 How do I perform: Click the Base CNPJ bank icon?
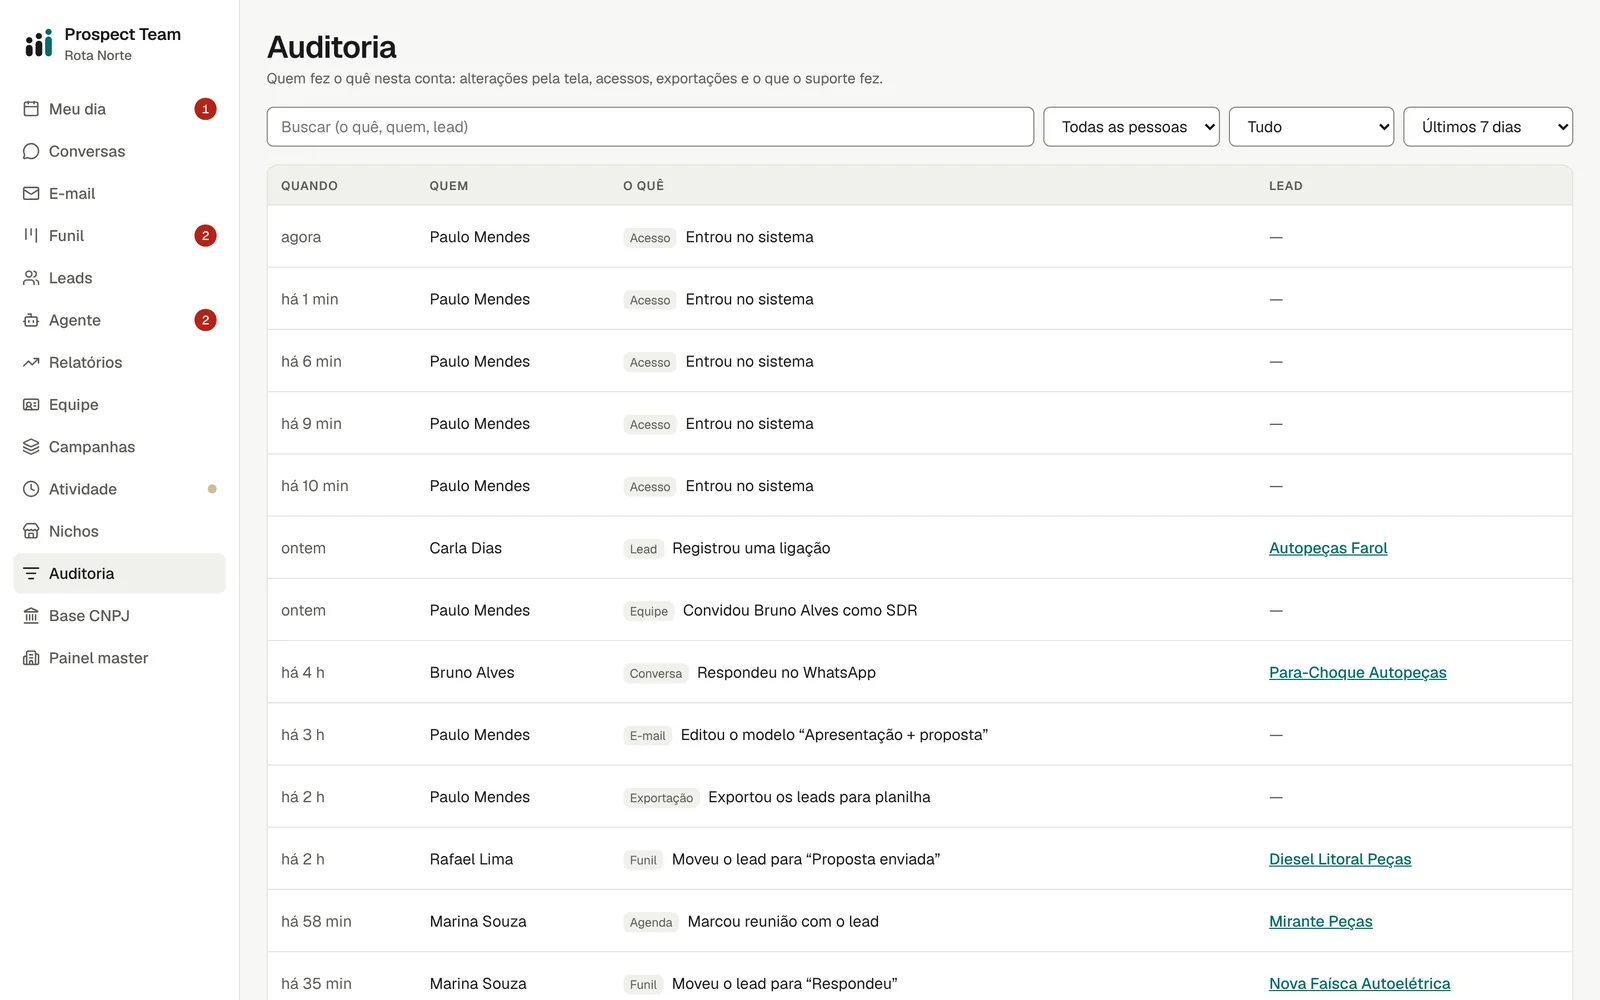point(31,616)
